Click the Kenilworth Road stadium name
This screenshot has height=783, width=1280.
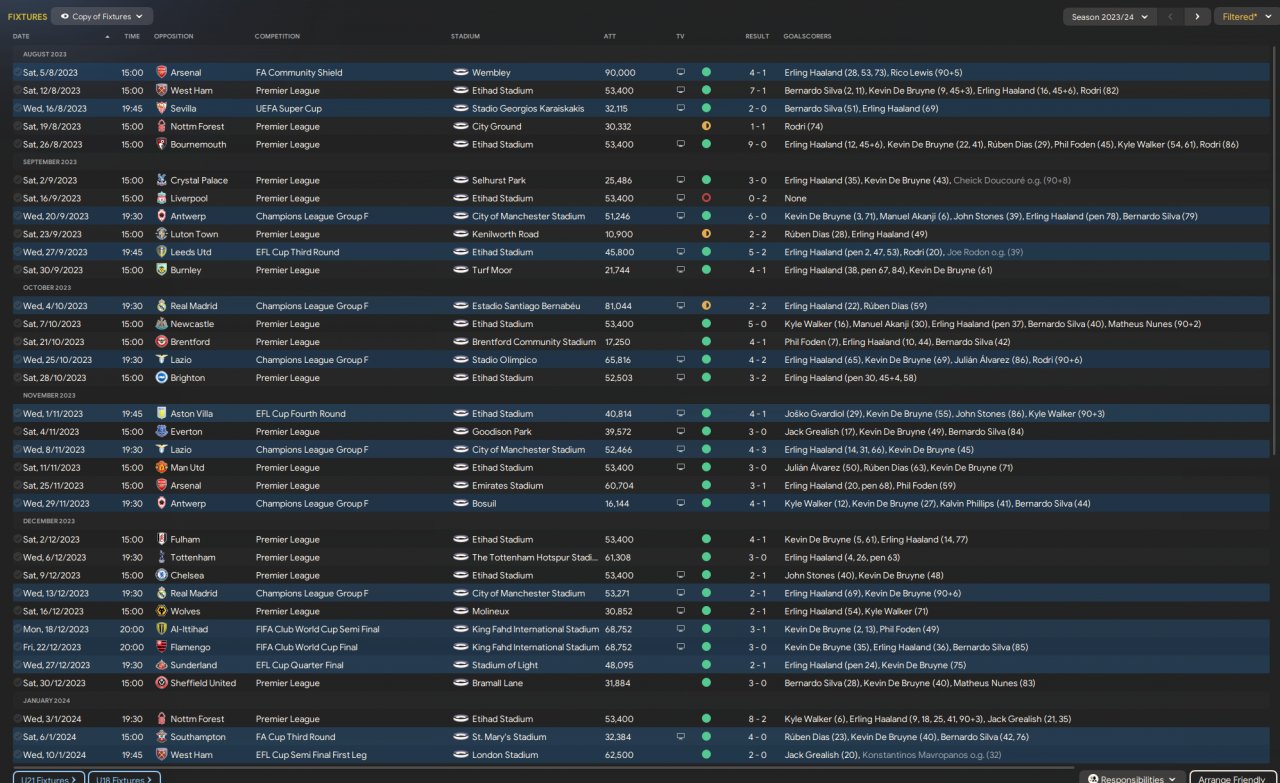(506, 235)
